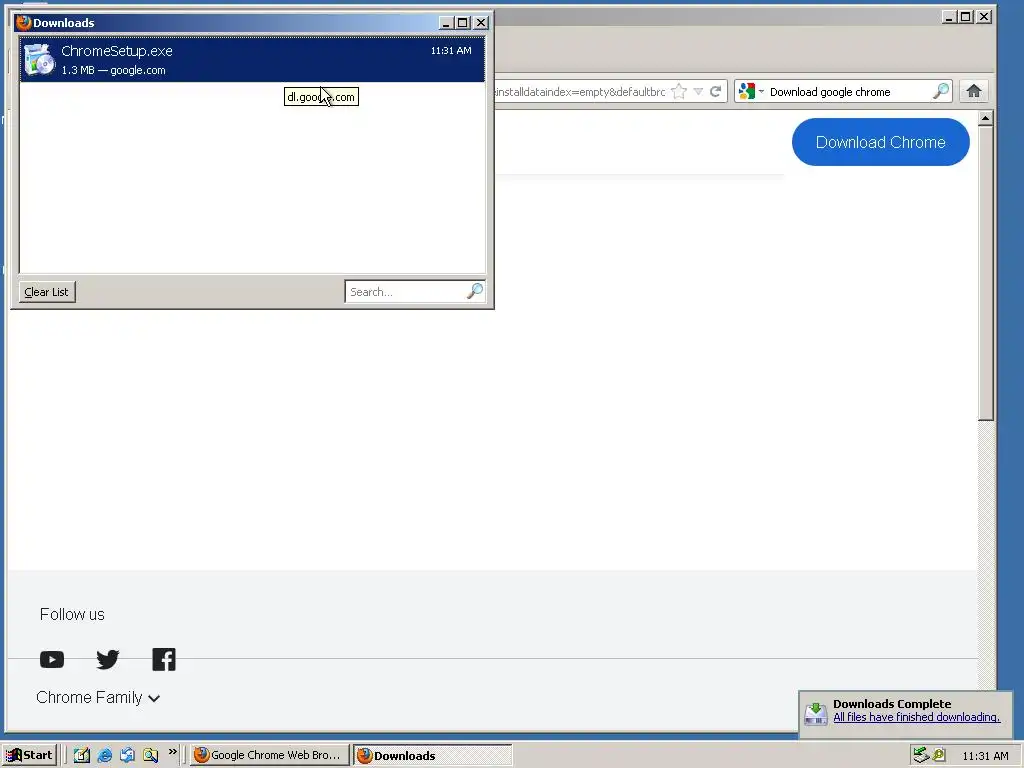
Task: Click 'All files have finished downloading' link
Action: pos(916,717)
